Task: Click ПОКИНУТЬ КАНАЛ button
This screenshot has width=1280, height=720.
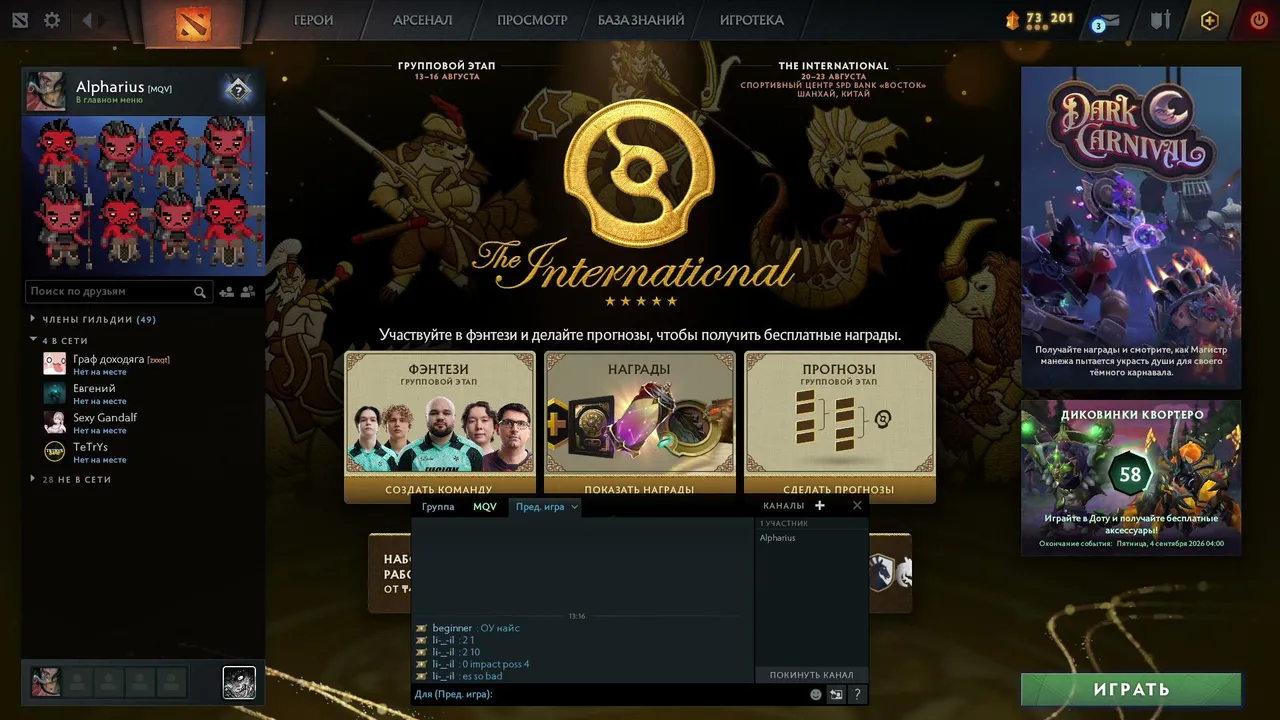Action: point(812,675)
